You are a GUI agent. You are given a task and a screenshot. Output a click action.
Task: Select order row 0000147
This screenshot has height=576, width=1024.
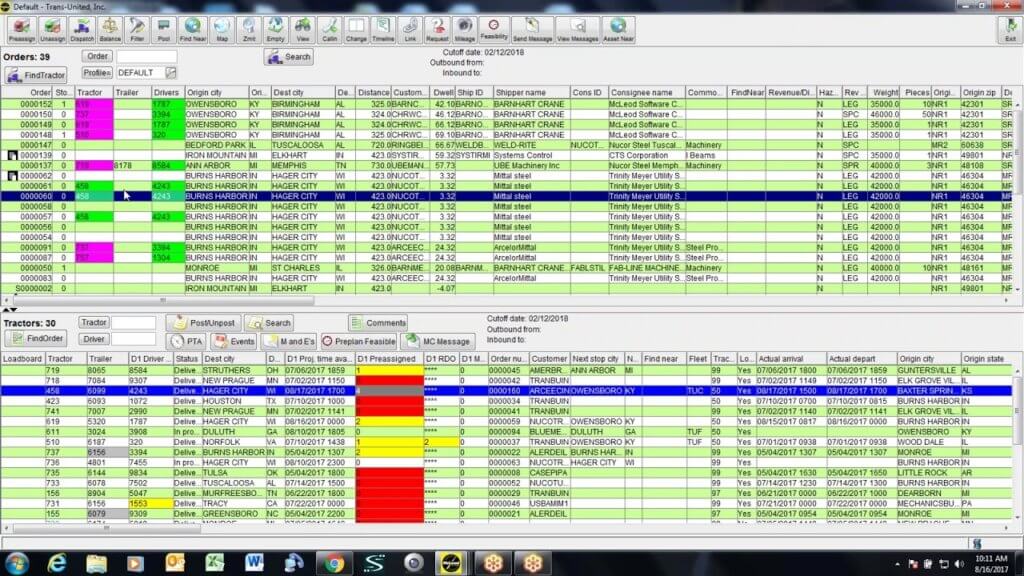click(x=507, y=145)
